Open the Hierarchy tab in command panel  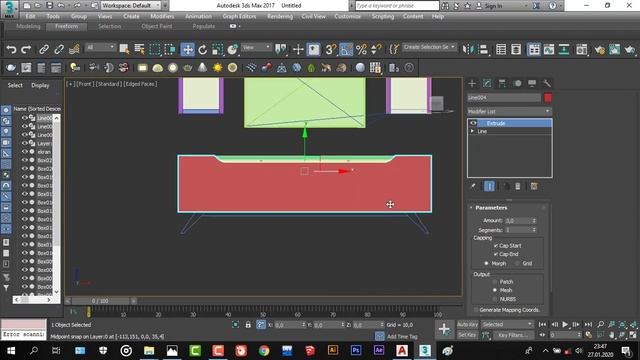click(502, 84)
